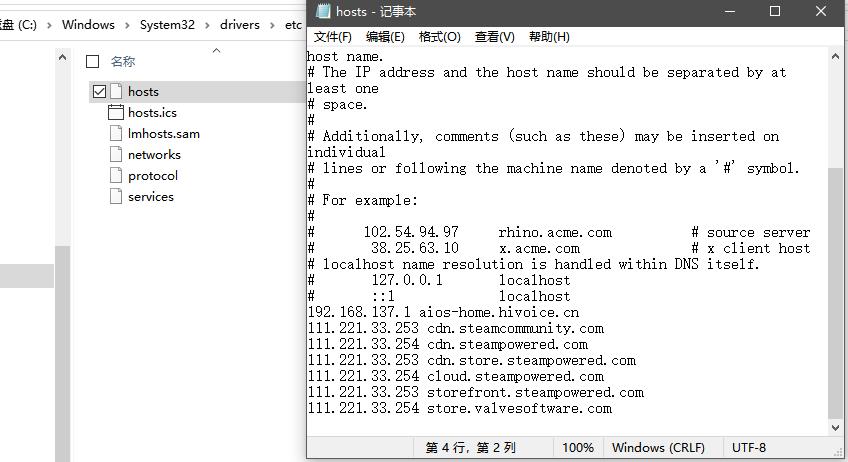
Task: Click the services file icon
Action: [x=116, y=196]
